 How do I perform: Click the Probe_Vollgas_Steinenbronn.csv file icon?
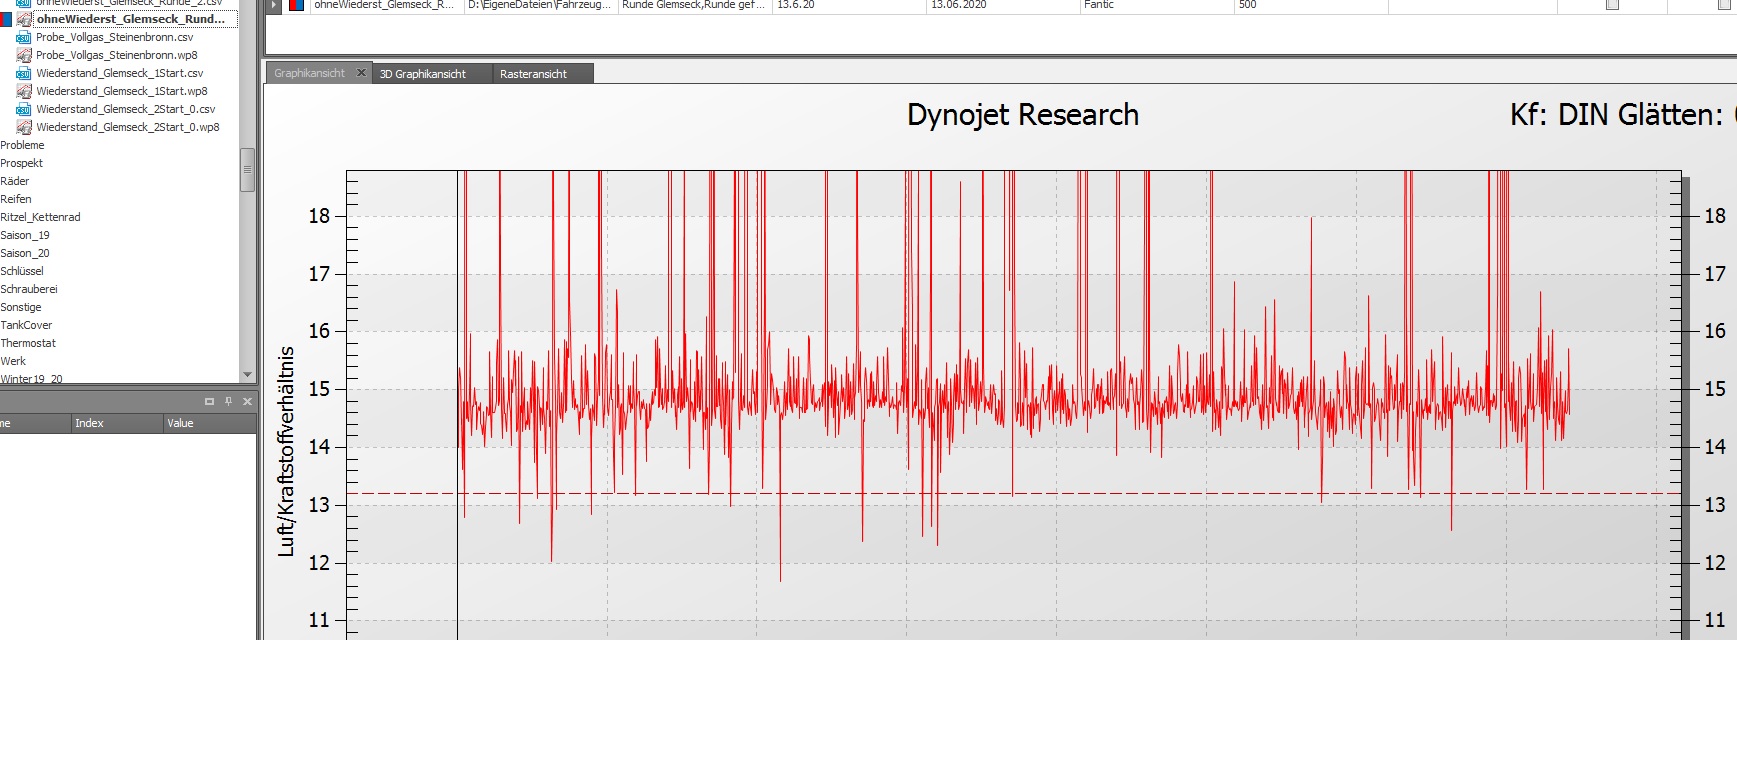(24, 37)
